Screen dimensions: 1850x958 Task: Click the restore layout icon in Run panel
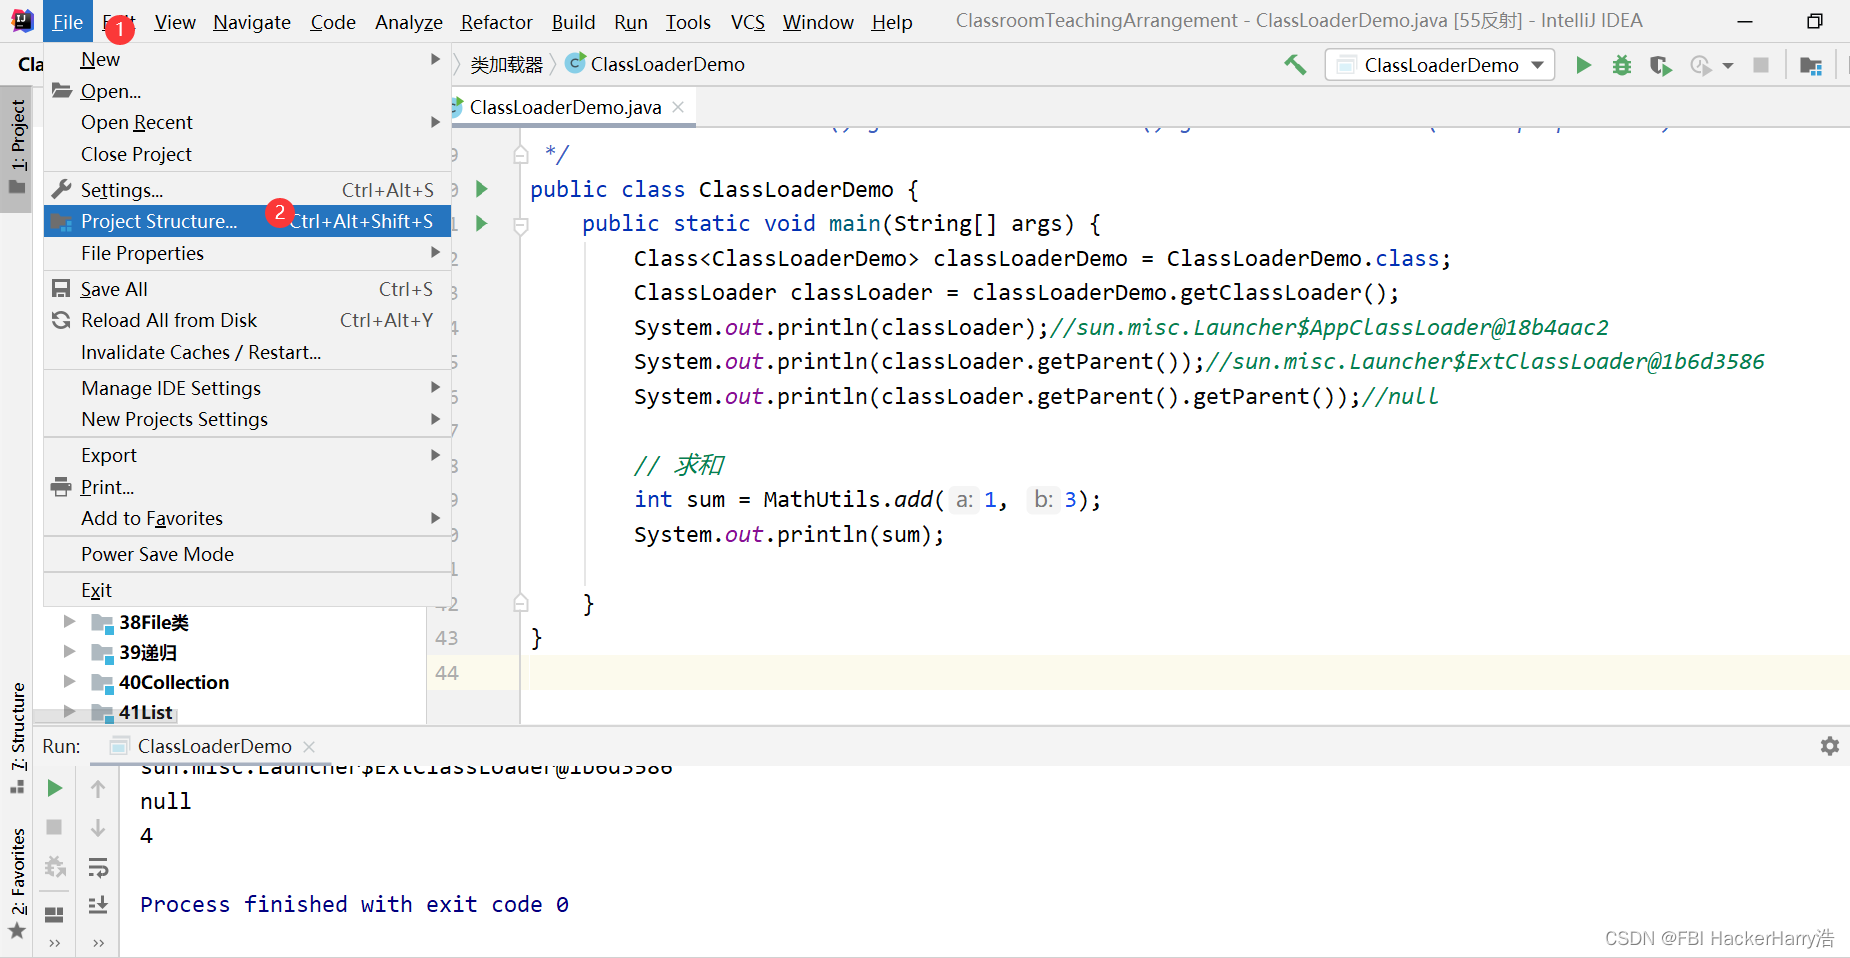click(x=55, y=914)
